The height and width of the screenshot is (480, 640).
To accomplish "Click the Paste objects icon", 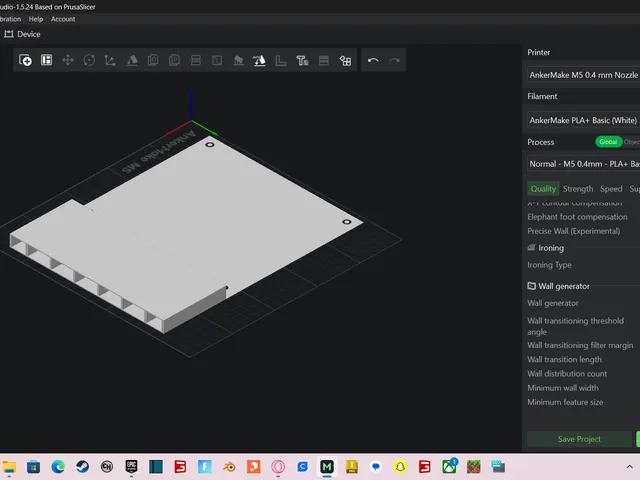I will pos(174,60).
